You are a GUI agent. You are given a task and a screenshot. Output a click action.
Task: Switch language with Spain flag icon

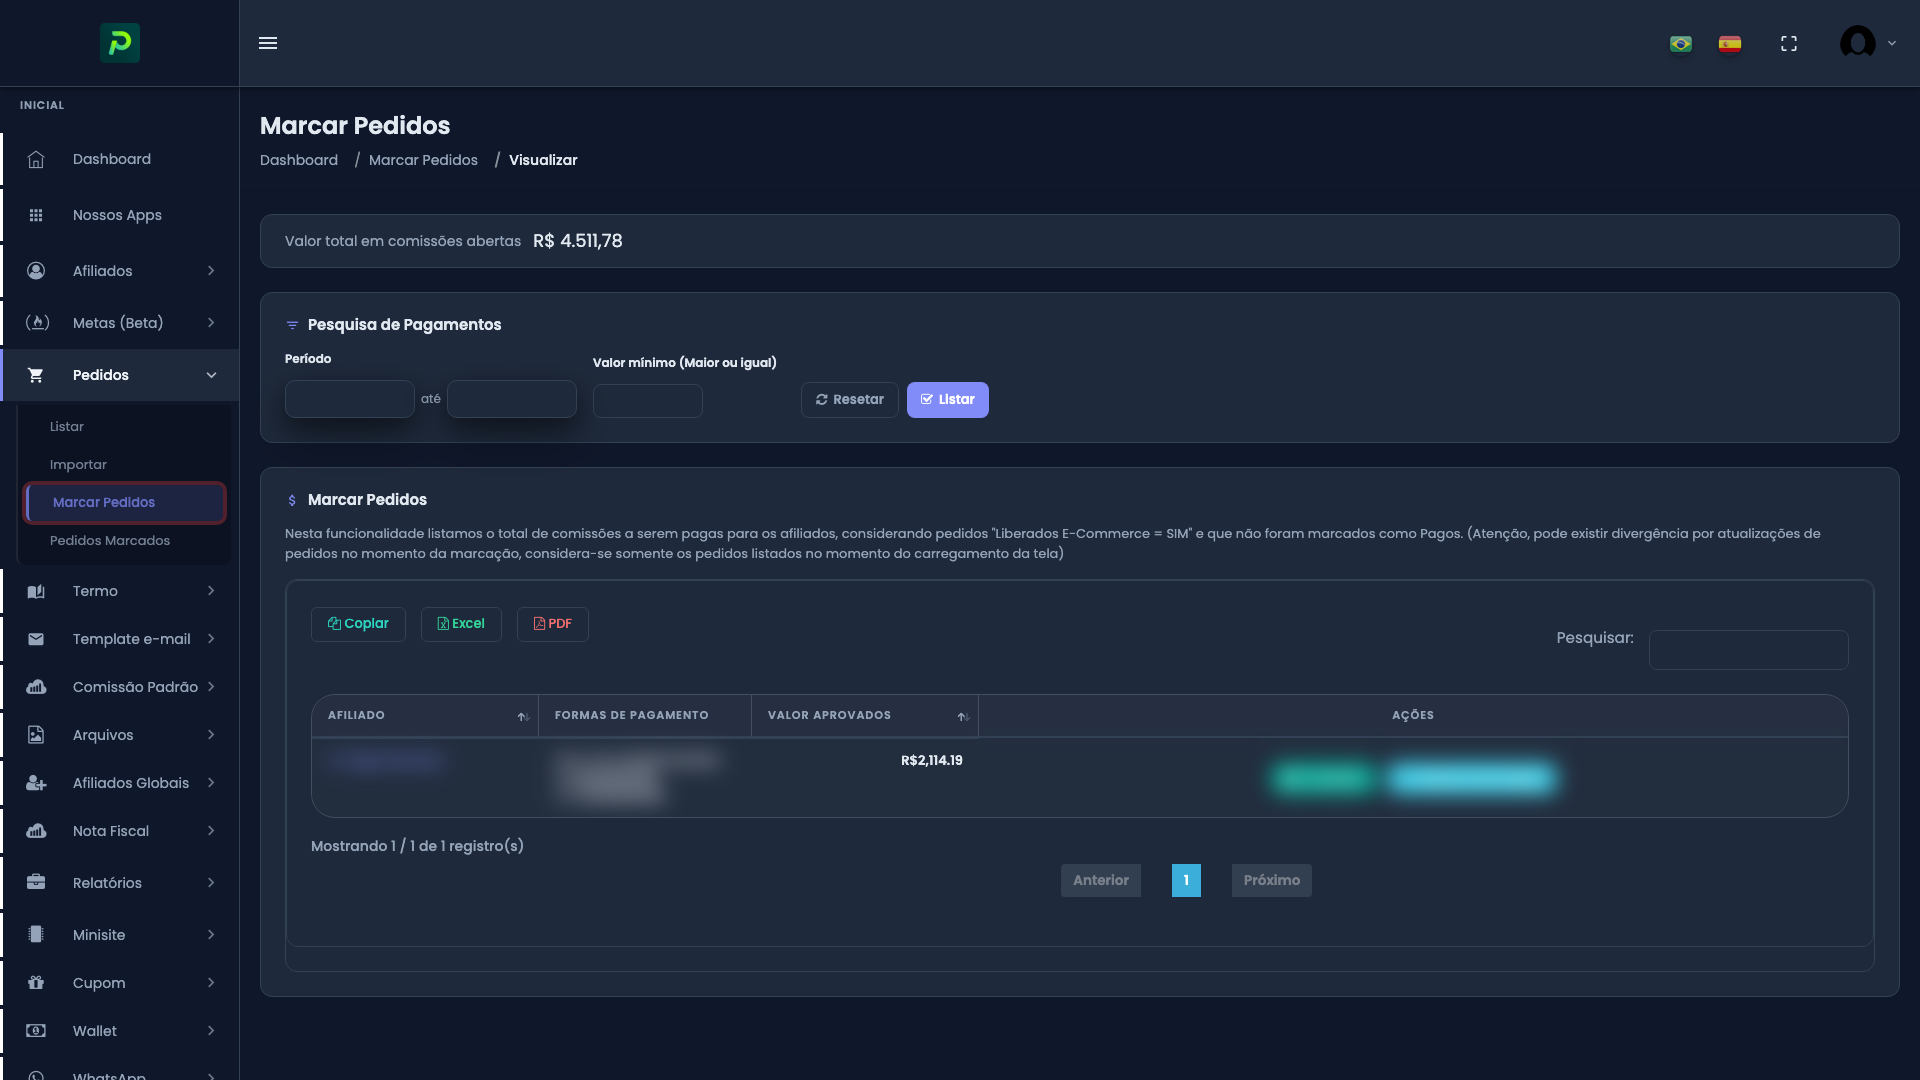[1729, 44]
